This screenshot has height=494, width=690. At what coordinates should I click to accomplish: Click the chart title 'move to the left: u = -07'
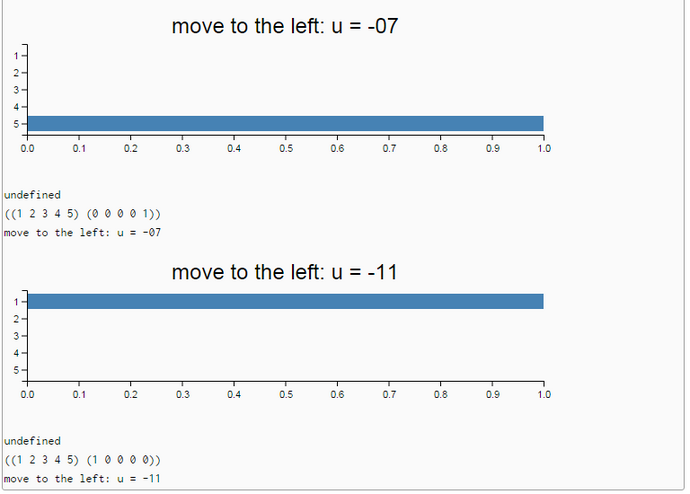285,26
